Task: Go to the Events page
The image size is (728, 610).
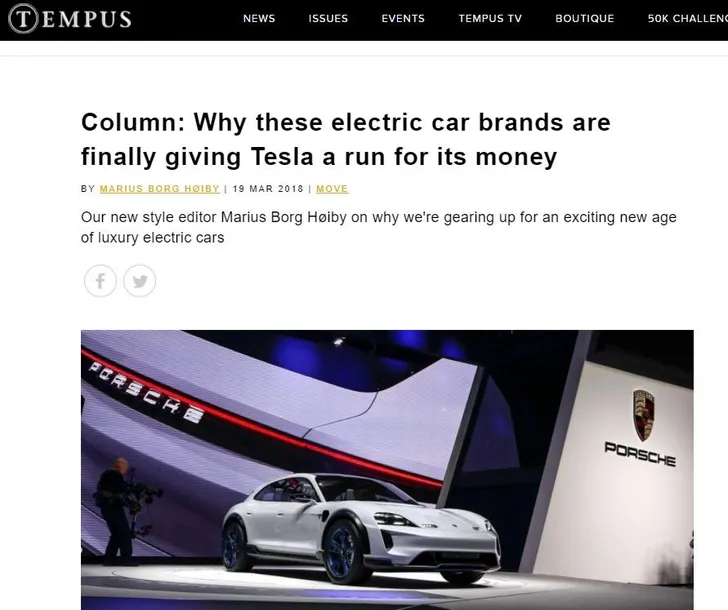Action: (x=403, y=19)
